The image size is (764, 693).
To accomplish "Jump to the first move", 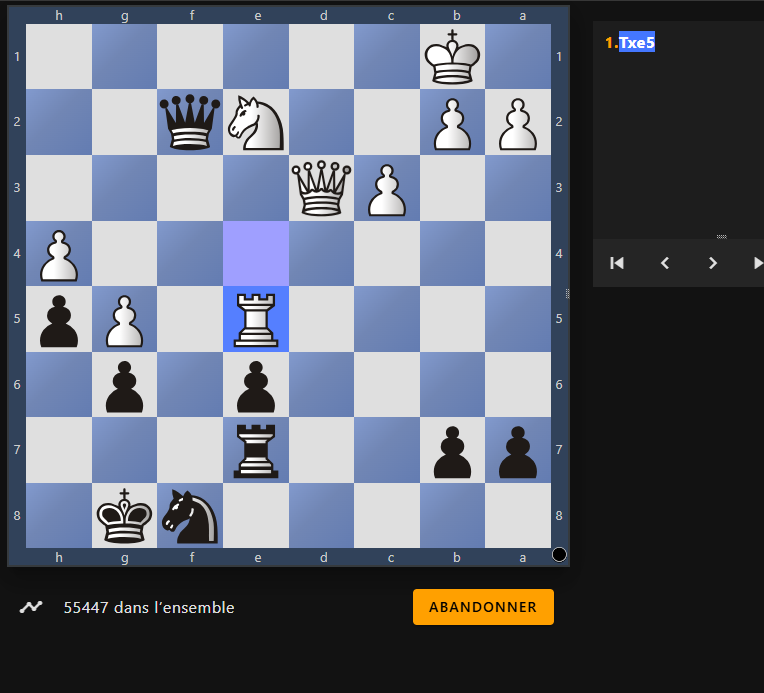I will (x=617, y=263).
